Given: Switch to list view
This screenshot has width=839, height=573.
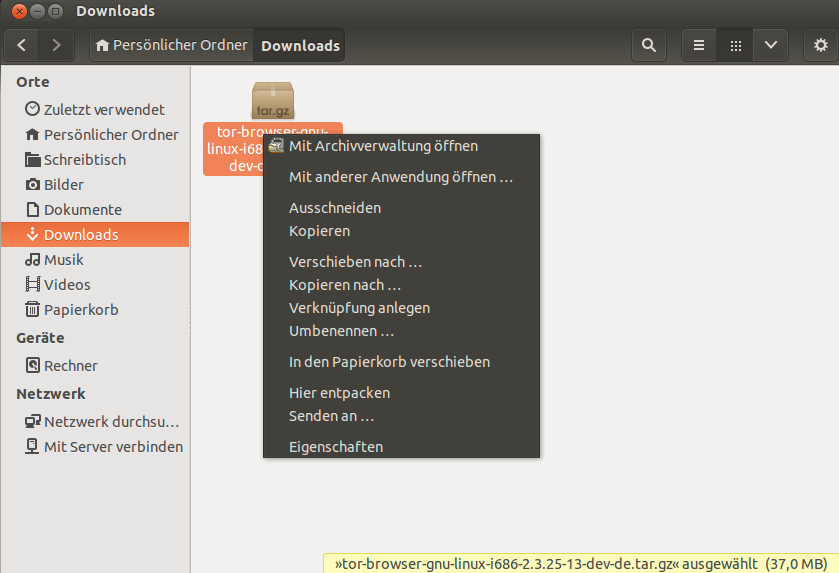Looking at the screenshot, I should click(699, 45).
